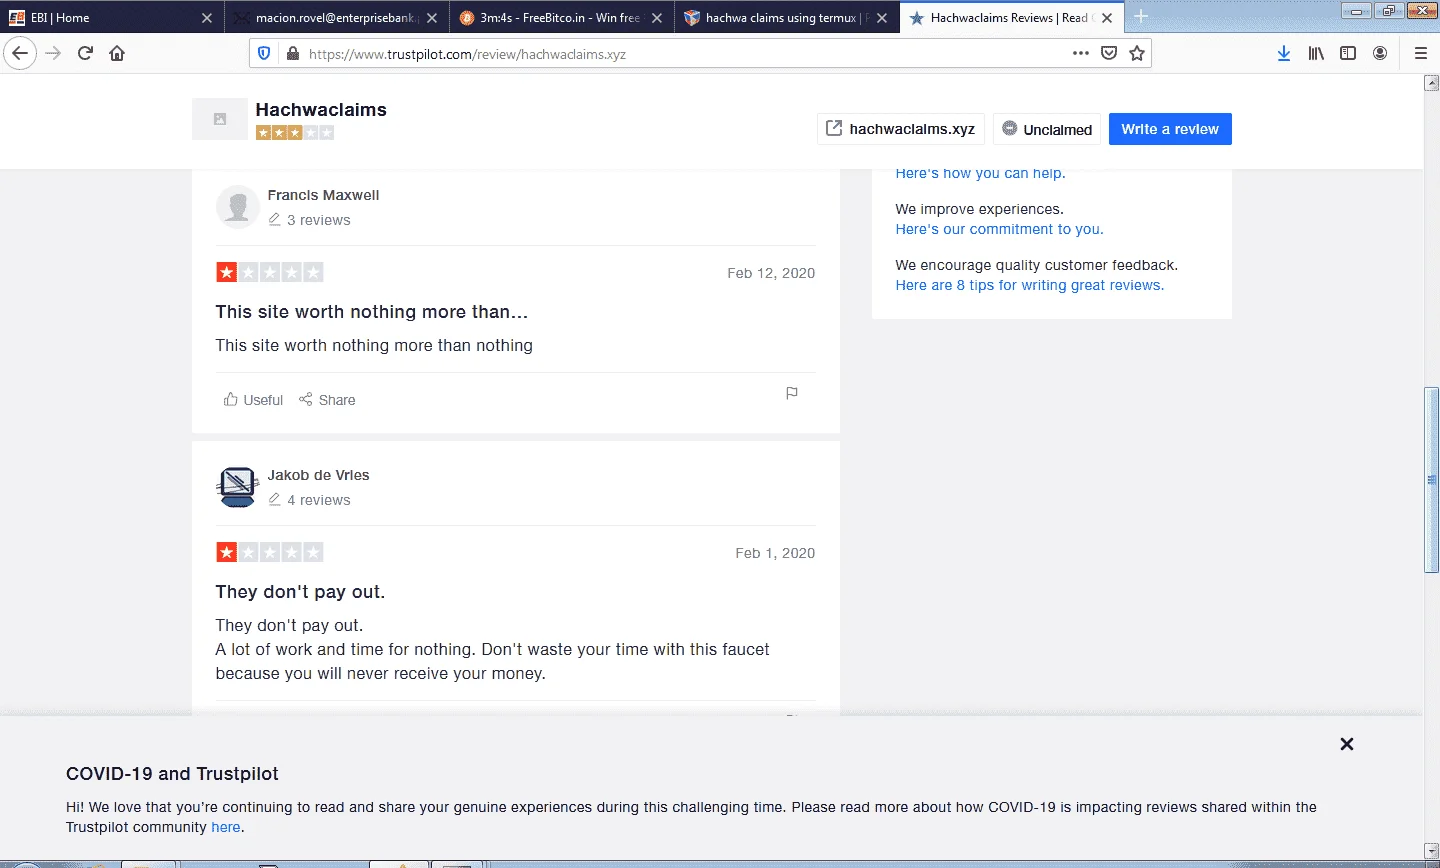
Task: Select the Hachwaclaims Reviews tab
Action: 1012,18
